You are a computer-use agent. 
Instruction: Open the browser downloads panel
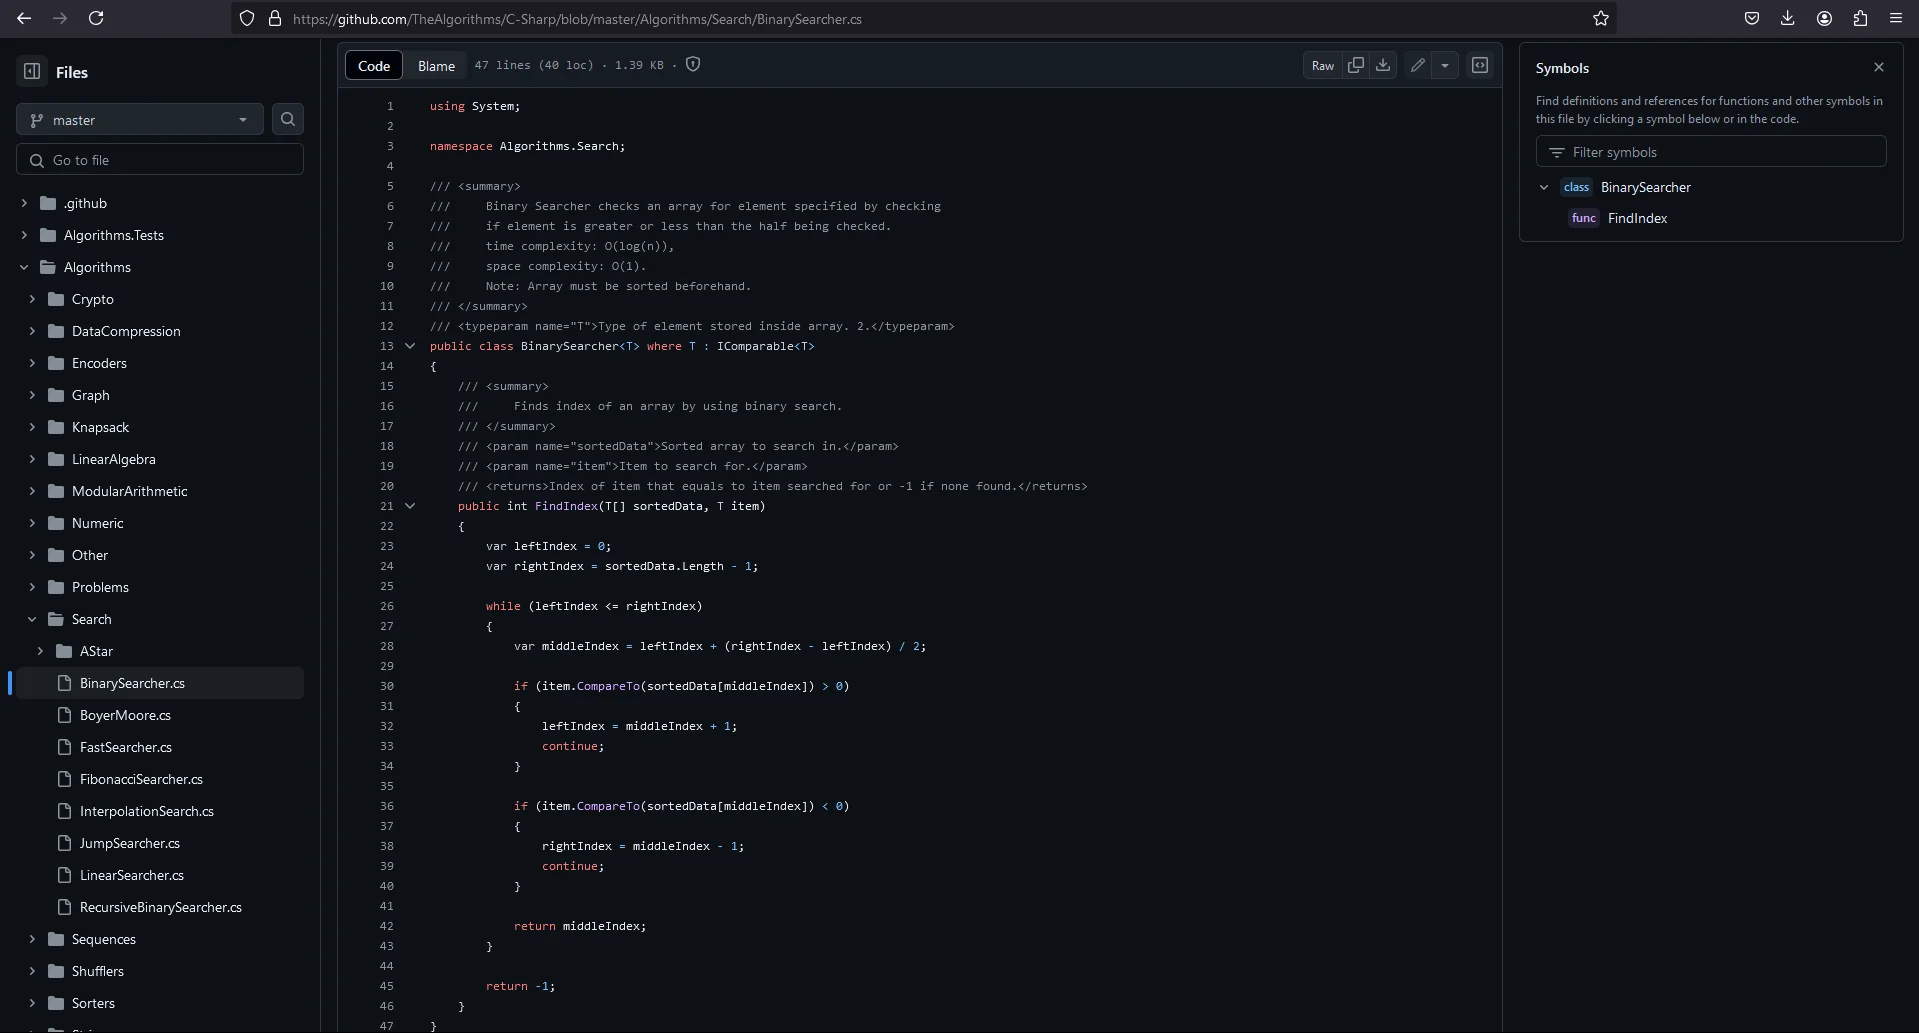(1788, 18)
